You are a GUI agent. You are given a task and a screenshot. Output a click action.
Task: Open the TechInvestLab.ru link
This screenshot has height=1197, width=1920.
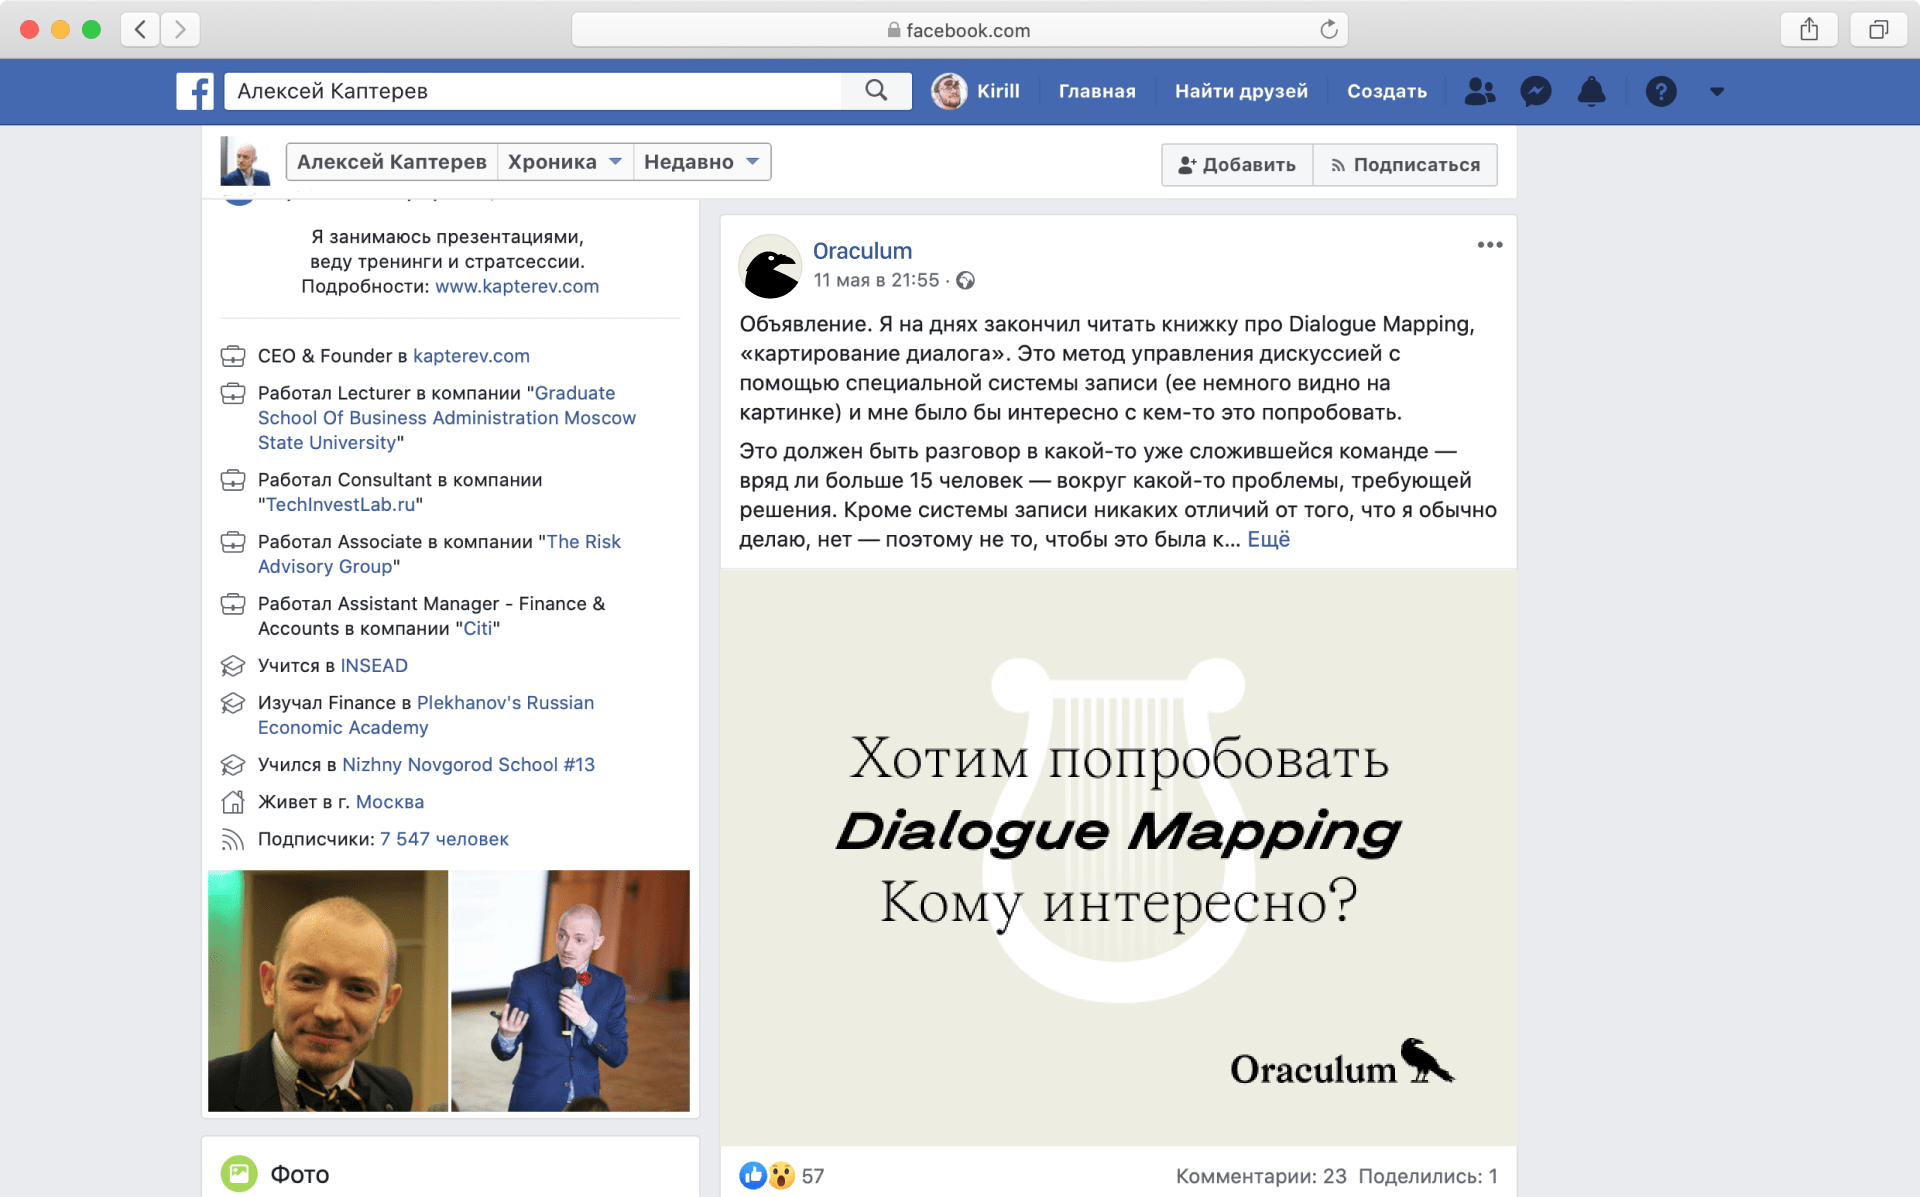click(x=340, y=505)
